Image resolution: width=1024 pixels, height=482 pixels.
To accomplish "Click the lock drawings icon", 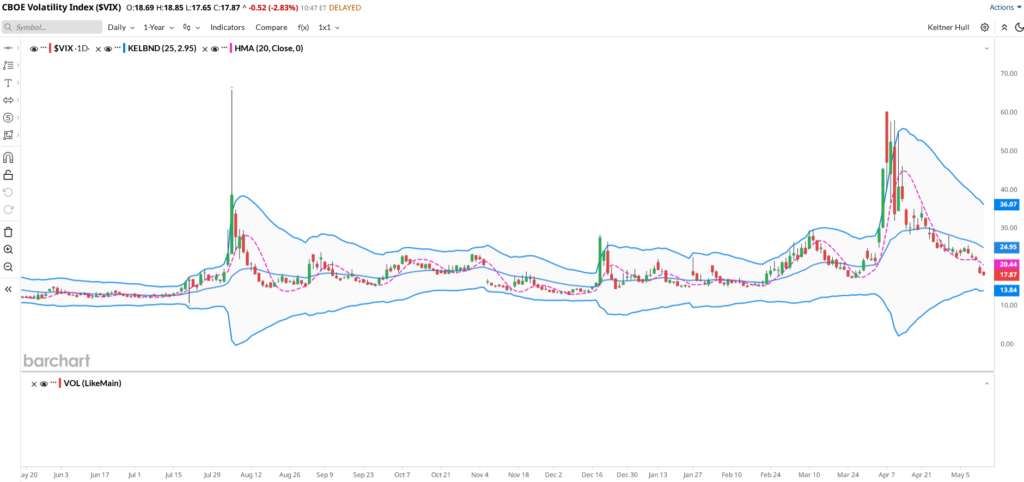I will [8, 175].
